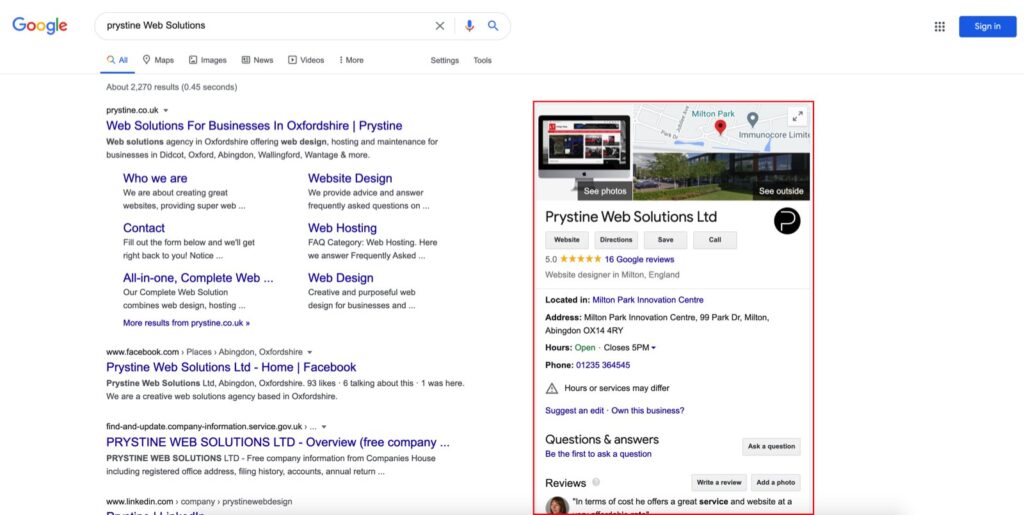Screen dimensions: 1024x515
Task: Open See photos thumbnail
Action: [x=584, y=158]
